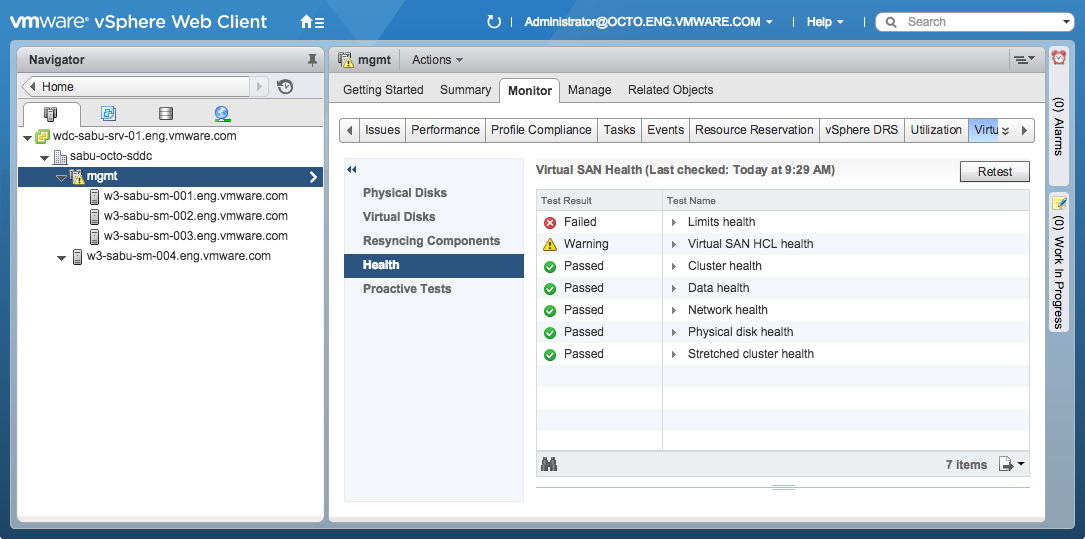Click the green check for Stretched cluster health
This screenshot has width=1085, height=539.
point(550,355)
